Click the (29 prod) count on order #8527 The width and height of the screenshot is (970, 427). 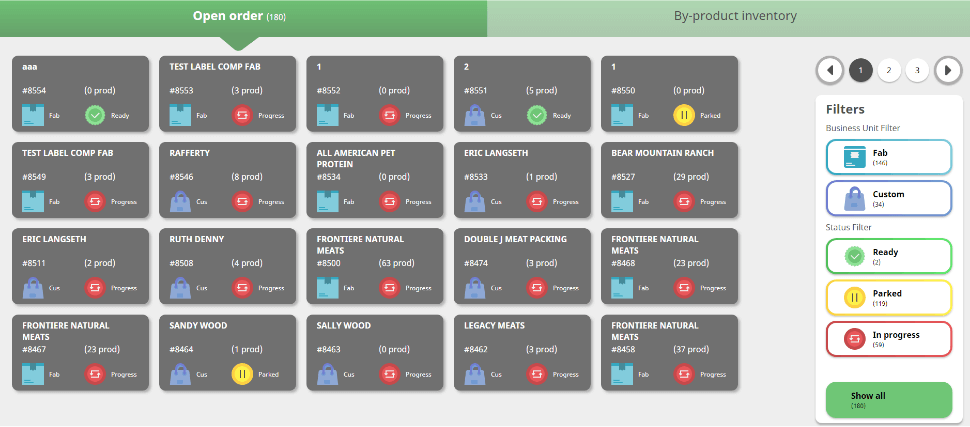(x=691, y=177)
